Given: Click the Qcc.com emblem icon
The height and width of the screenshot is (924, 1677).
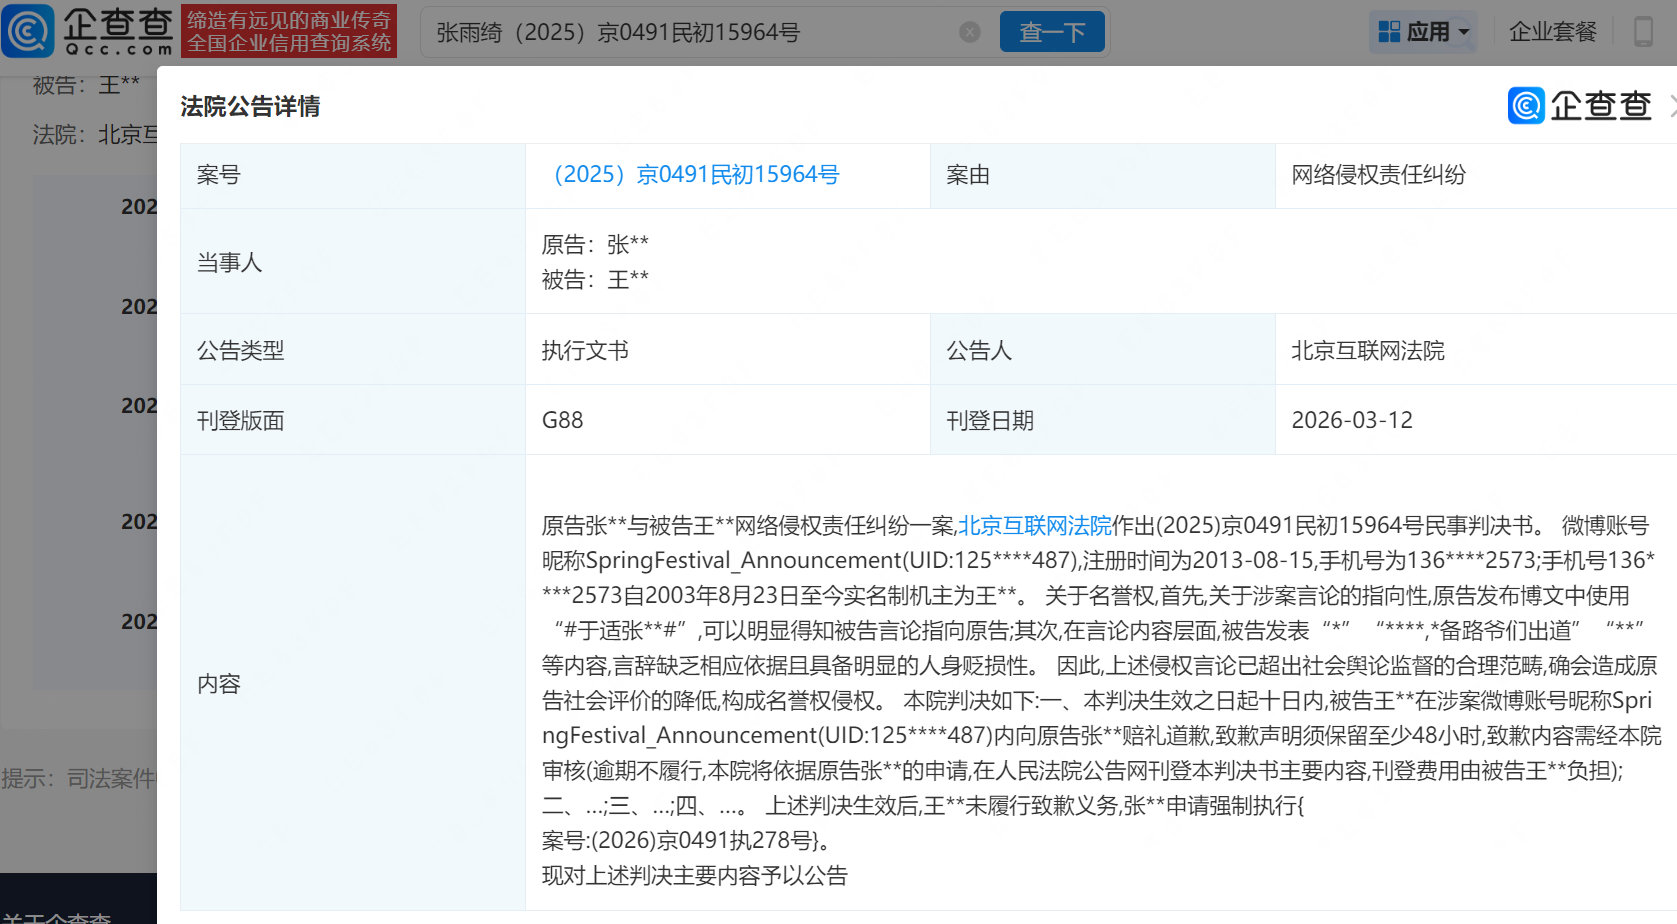Looking at the screenshot, I should [27, 30].
